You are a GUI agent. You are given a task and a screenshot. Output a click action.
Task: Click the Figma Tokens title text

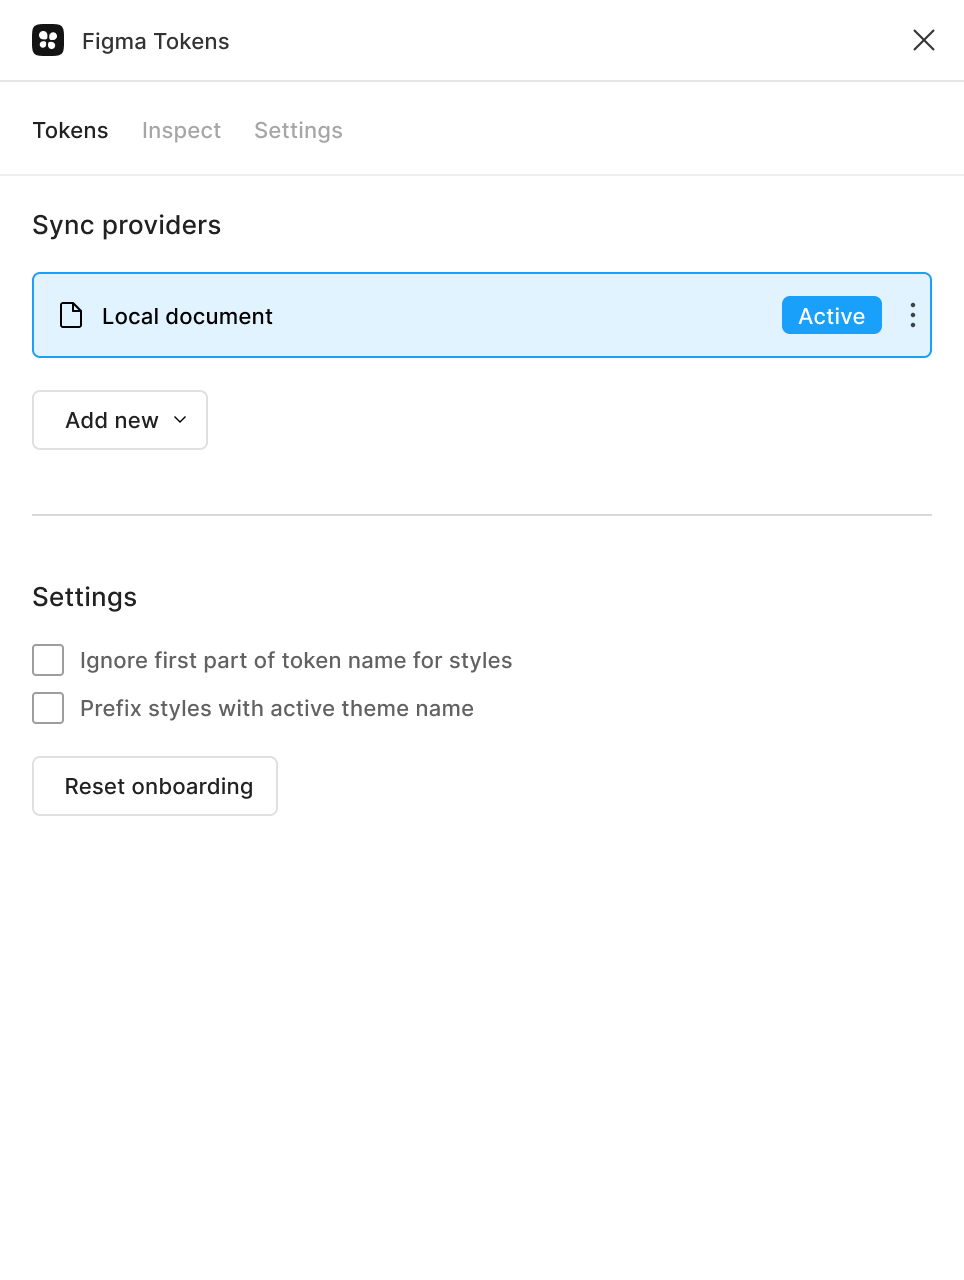tap(155, 41)
